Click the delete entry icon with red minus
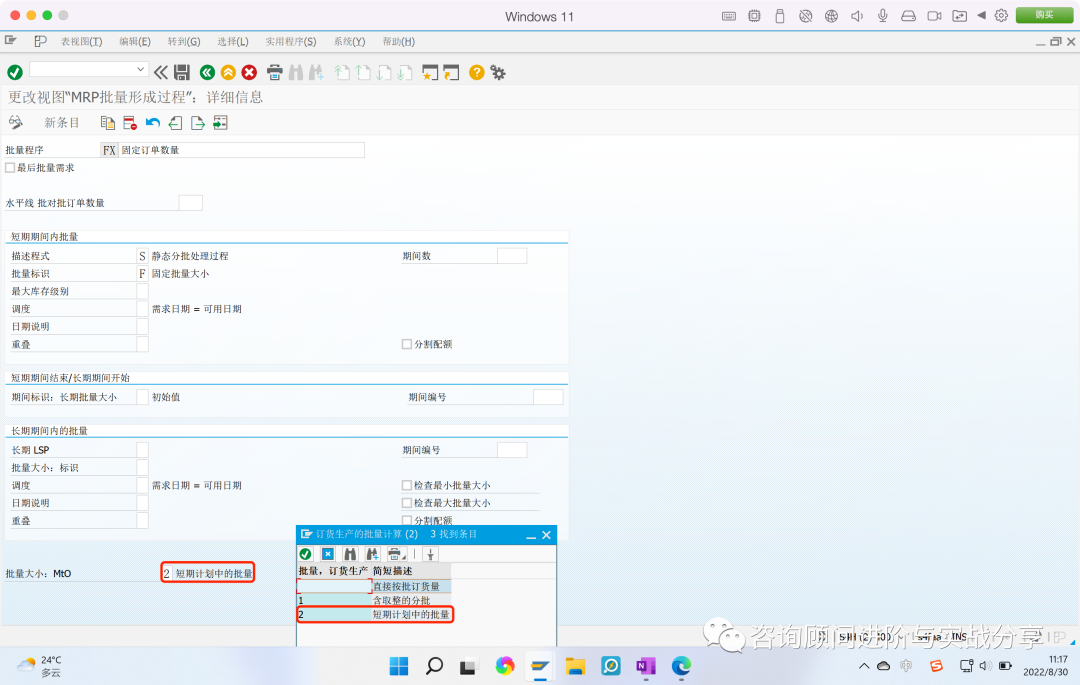This screenshot has width=1080, height=685. point(130,123)
